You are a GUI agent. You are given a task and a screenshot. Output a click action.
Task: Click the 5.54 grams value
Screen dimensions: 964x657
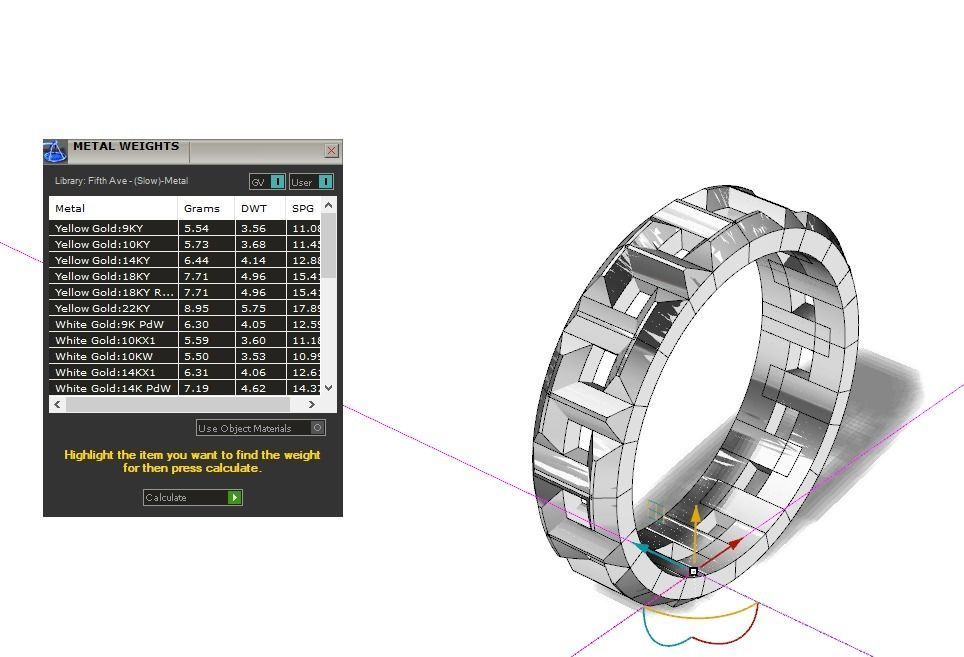coord(196,228)
